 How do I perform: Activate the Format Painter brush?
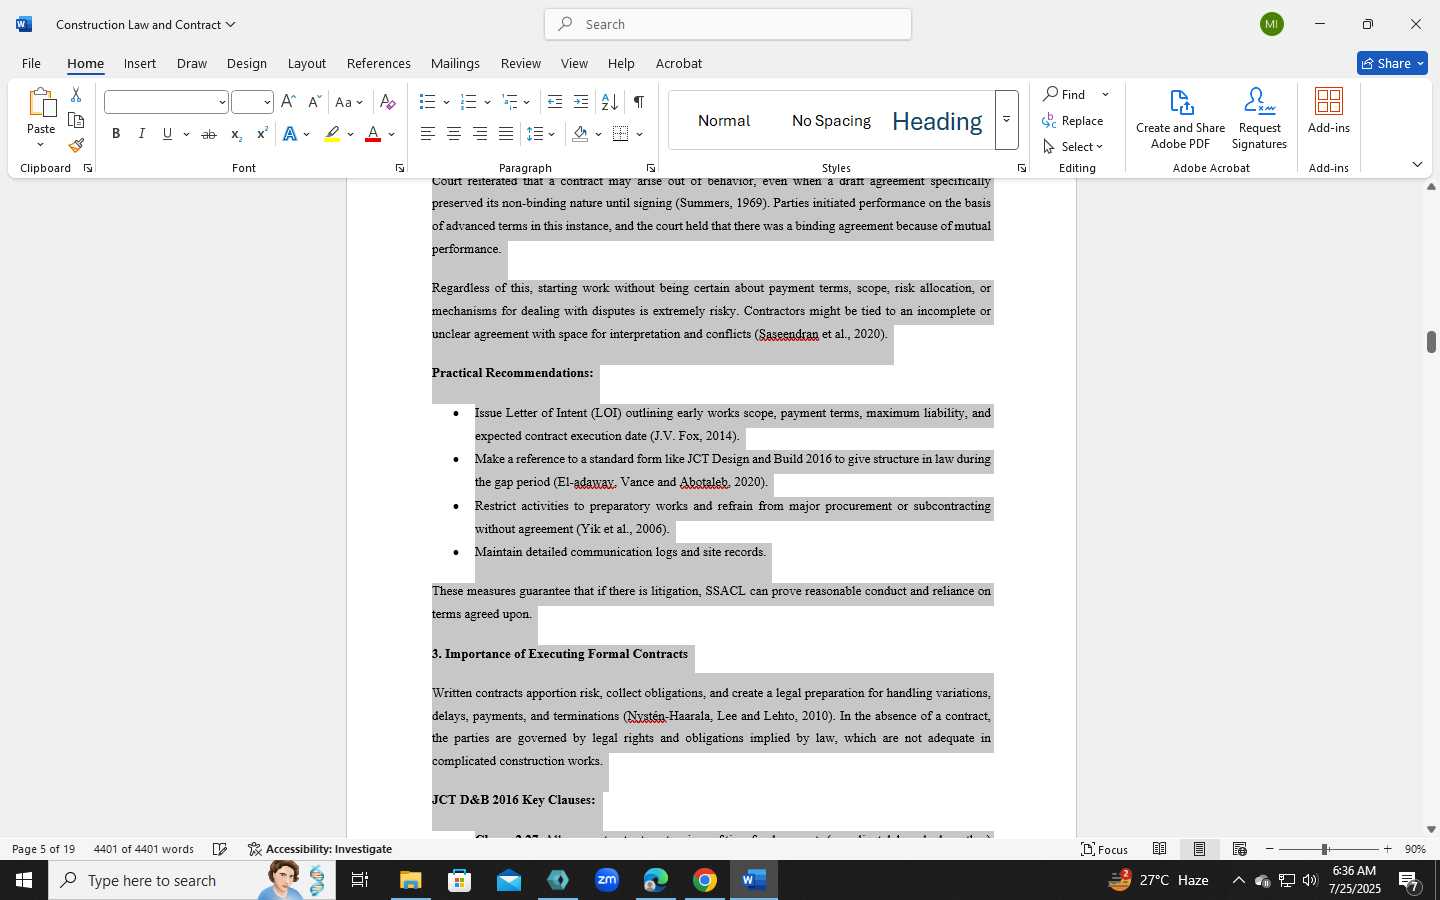tap(76, 145)
